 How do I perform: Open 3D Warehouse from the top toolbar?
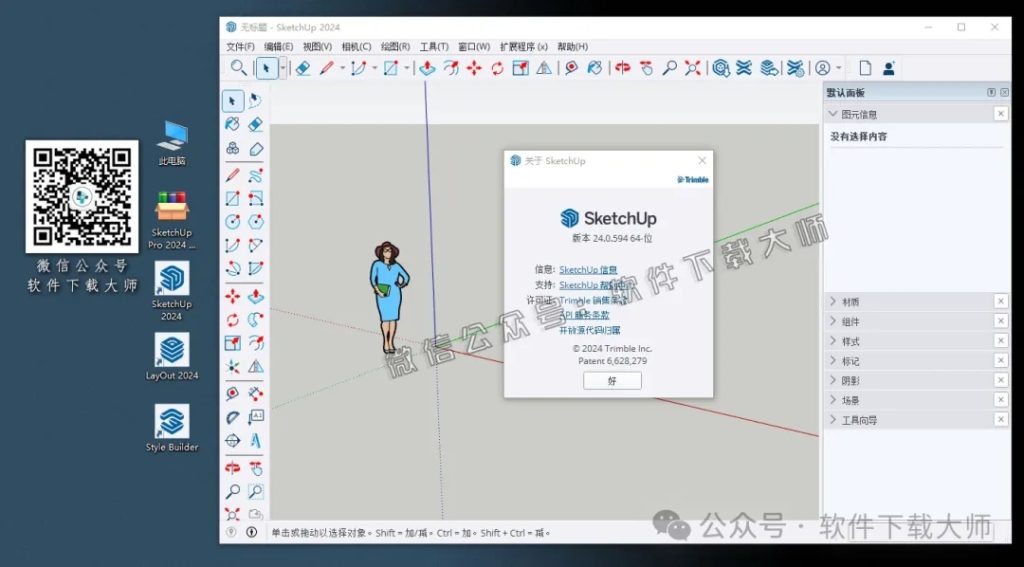tap(720, 68)
